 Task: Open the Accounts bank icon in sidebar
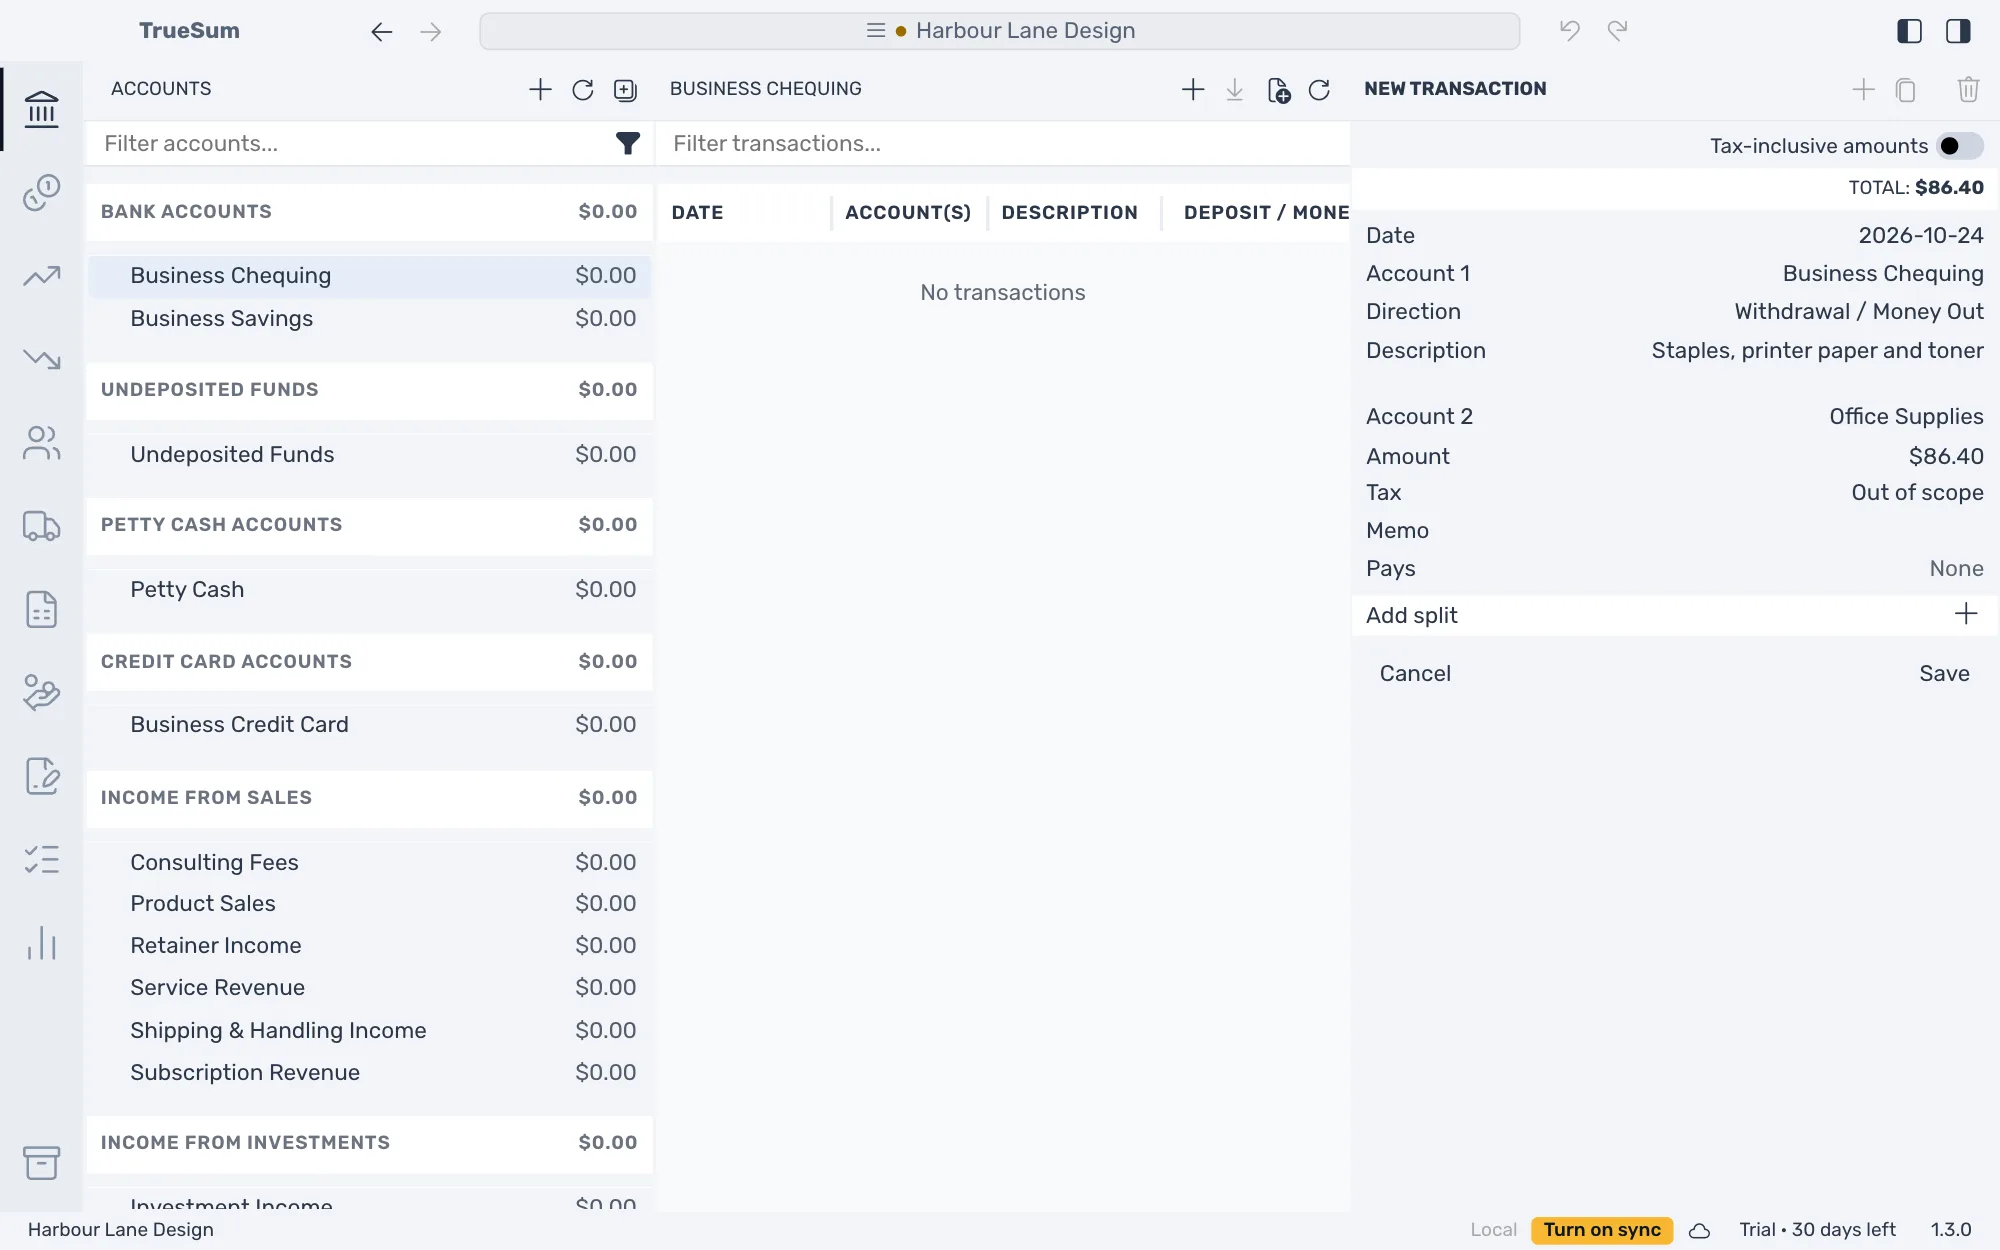coord(42,109)
